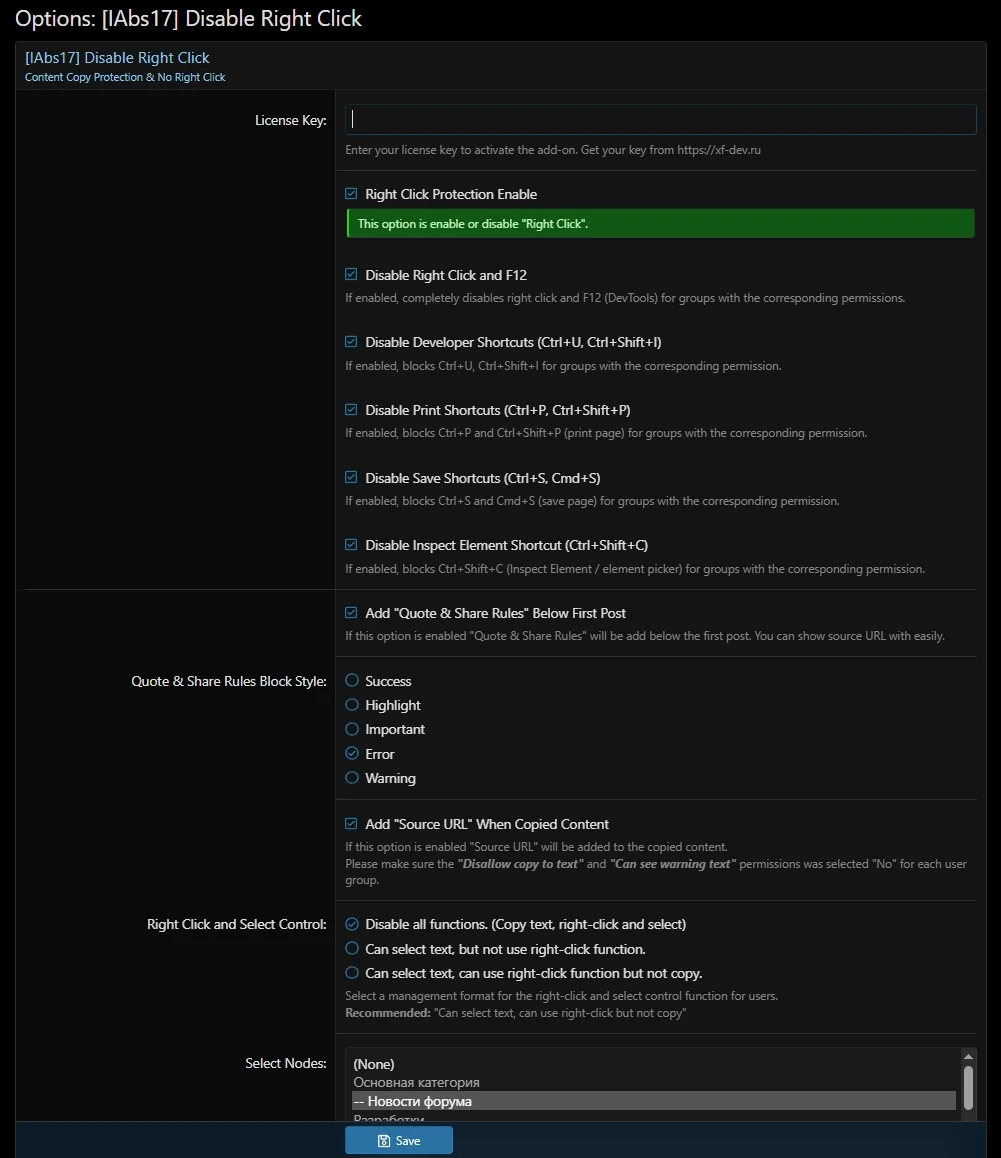
Task: Select (None) in Select Nodes list
Action: pos(654,1064)
